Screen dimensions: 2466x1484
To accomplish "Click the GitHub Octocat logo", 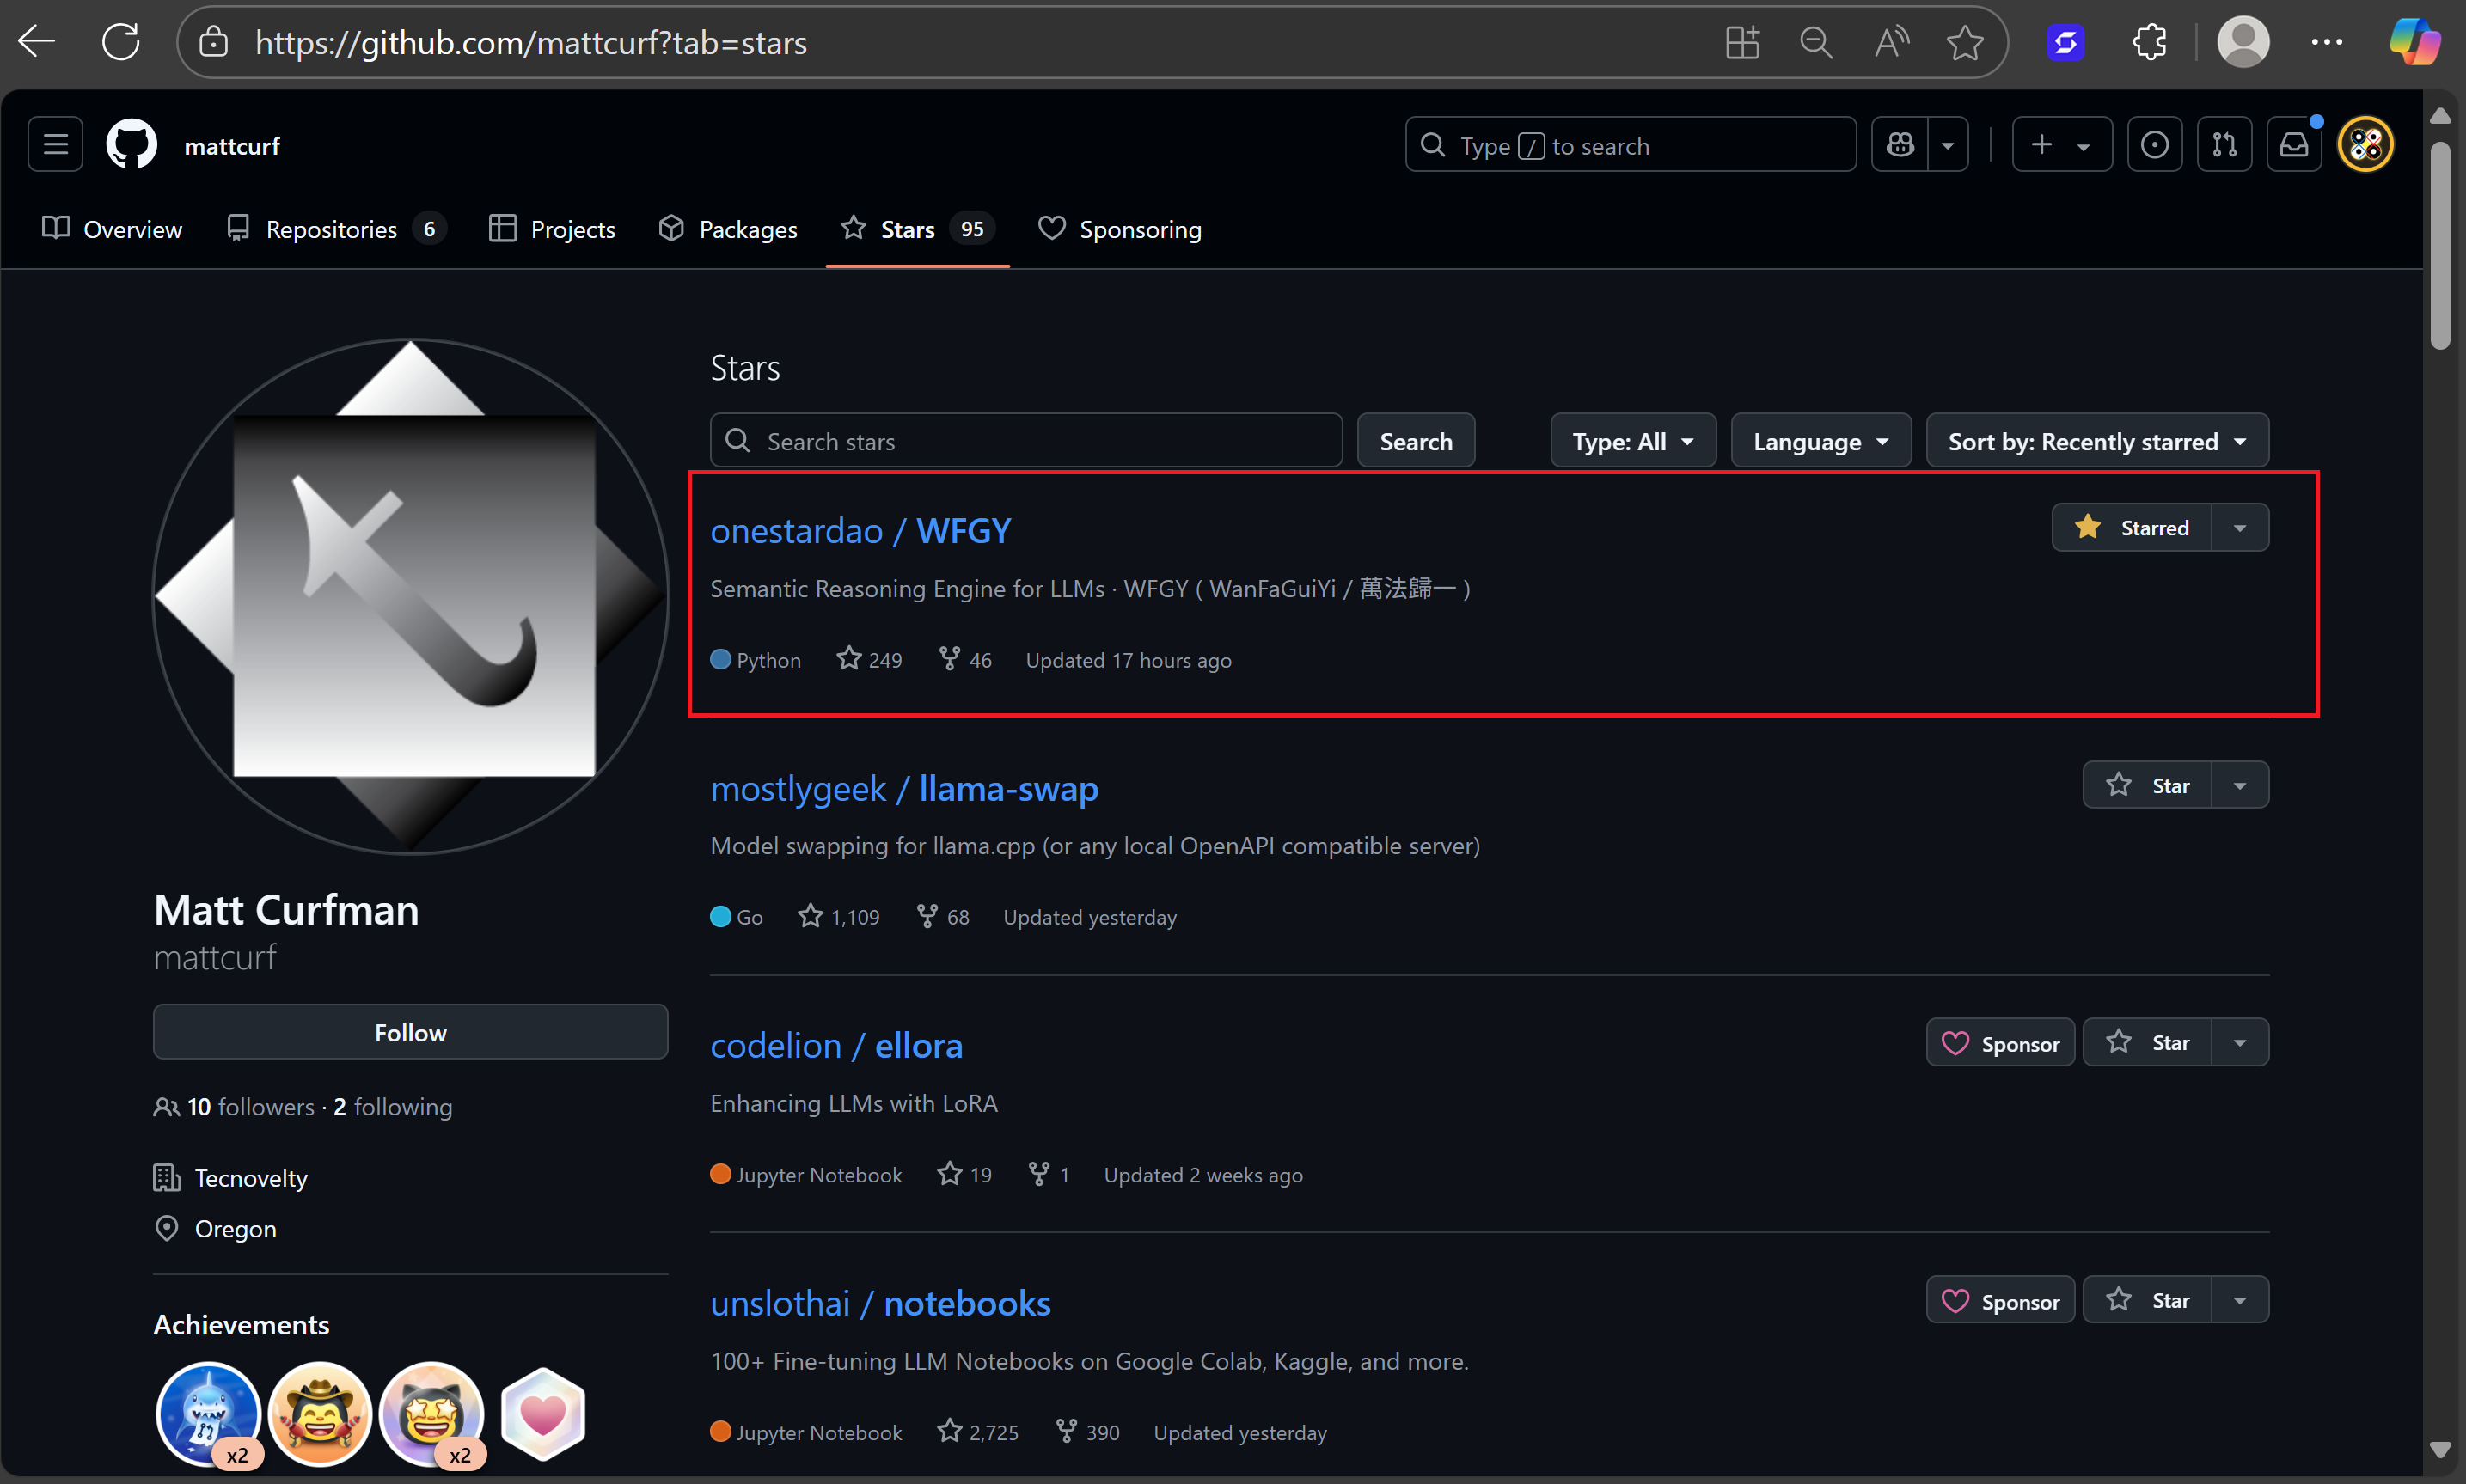I will click(x=131, y=145).
